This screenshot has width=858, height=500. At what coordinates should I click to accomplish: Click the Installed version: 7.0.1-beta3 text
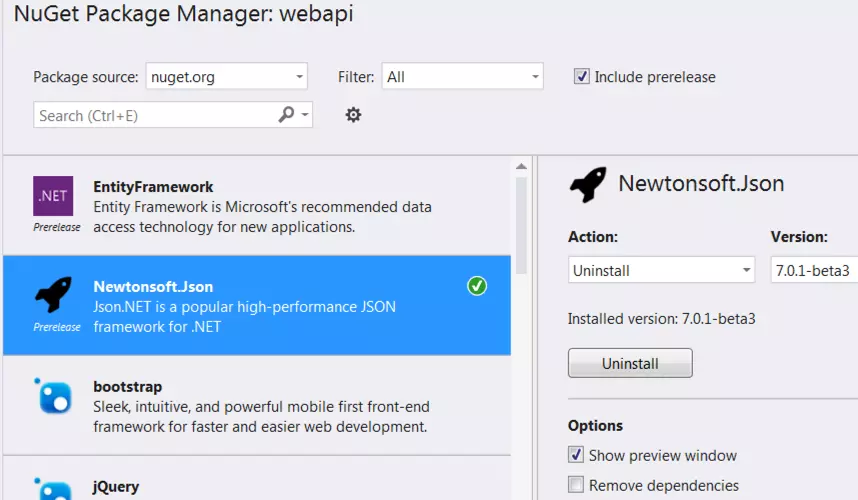[661, 319]
